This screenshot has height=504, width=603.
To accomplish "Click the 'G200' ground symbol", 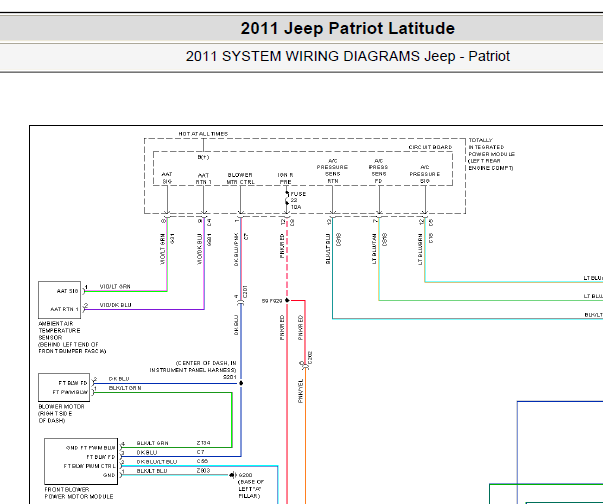I will pos(233,475).
